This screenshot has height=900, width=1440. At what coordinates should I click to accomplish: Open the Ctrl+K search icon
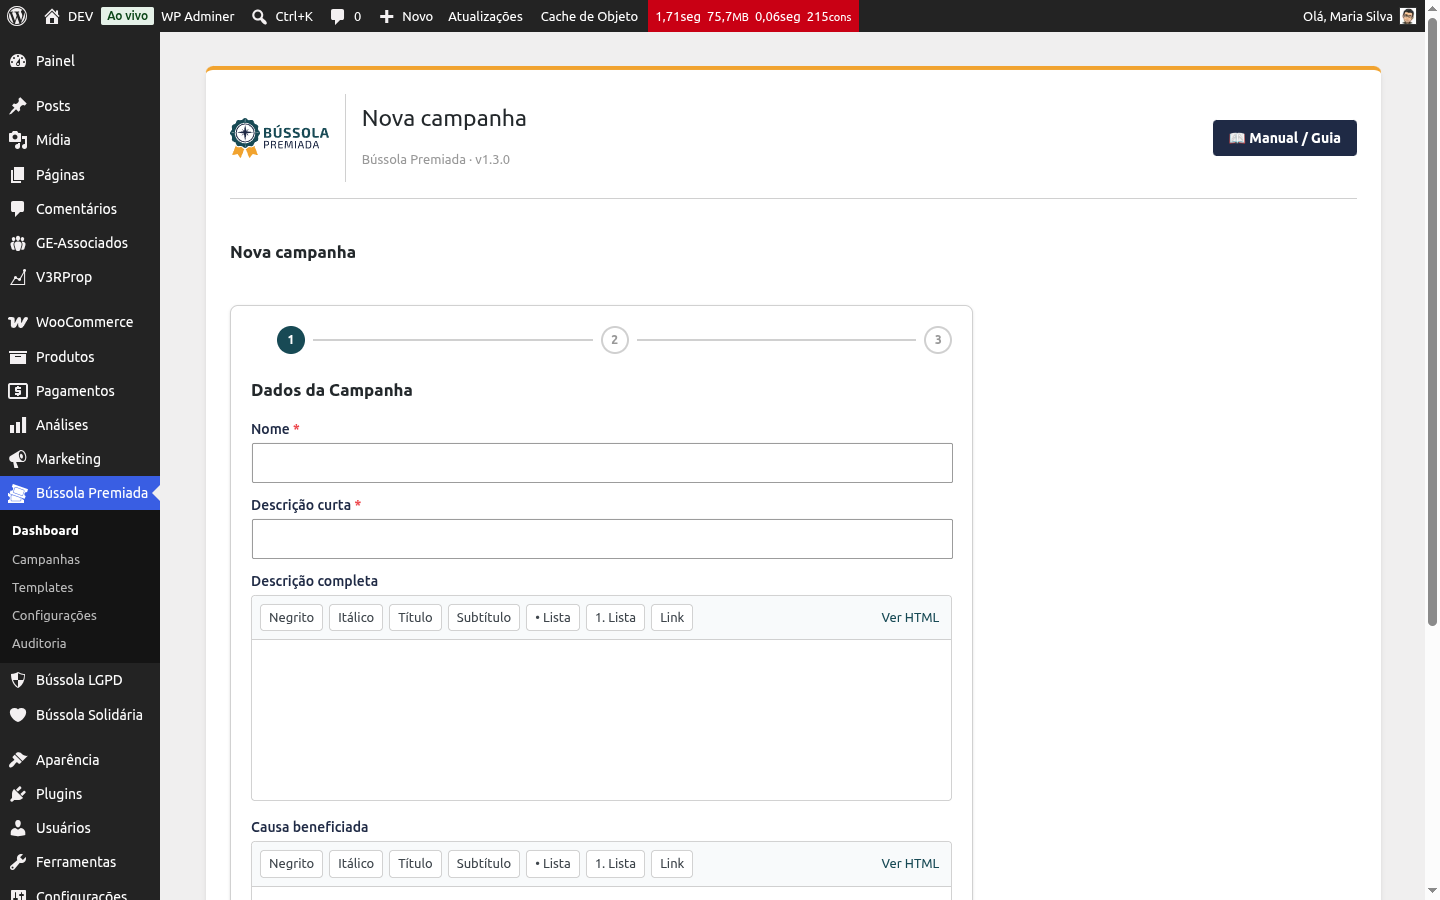[x=259, y=16]
